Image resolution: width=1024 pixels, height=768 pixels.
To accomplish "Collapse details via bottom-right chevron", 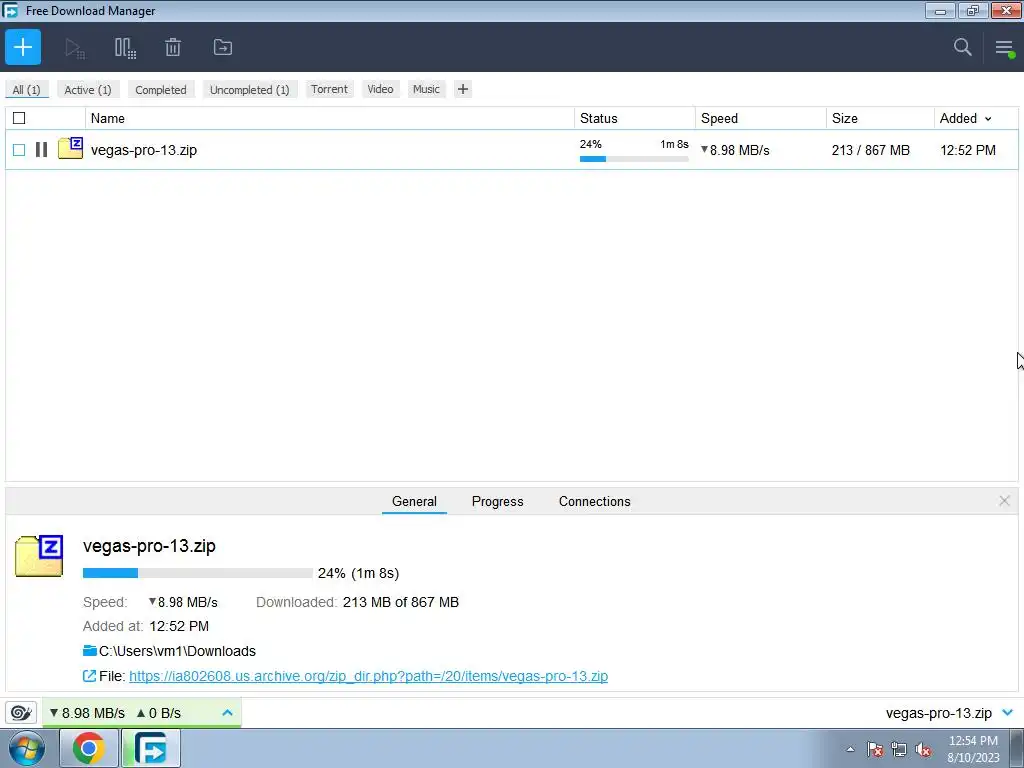I will tap(1008, 712).
